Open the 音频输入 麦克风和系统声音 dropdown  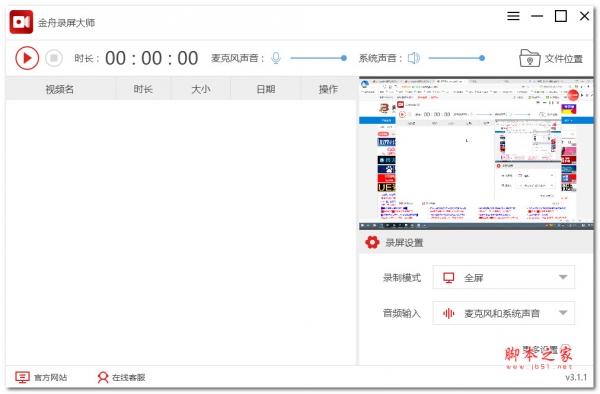click(x=504, y=313)
